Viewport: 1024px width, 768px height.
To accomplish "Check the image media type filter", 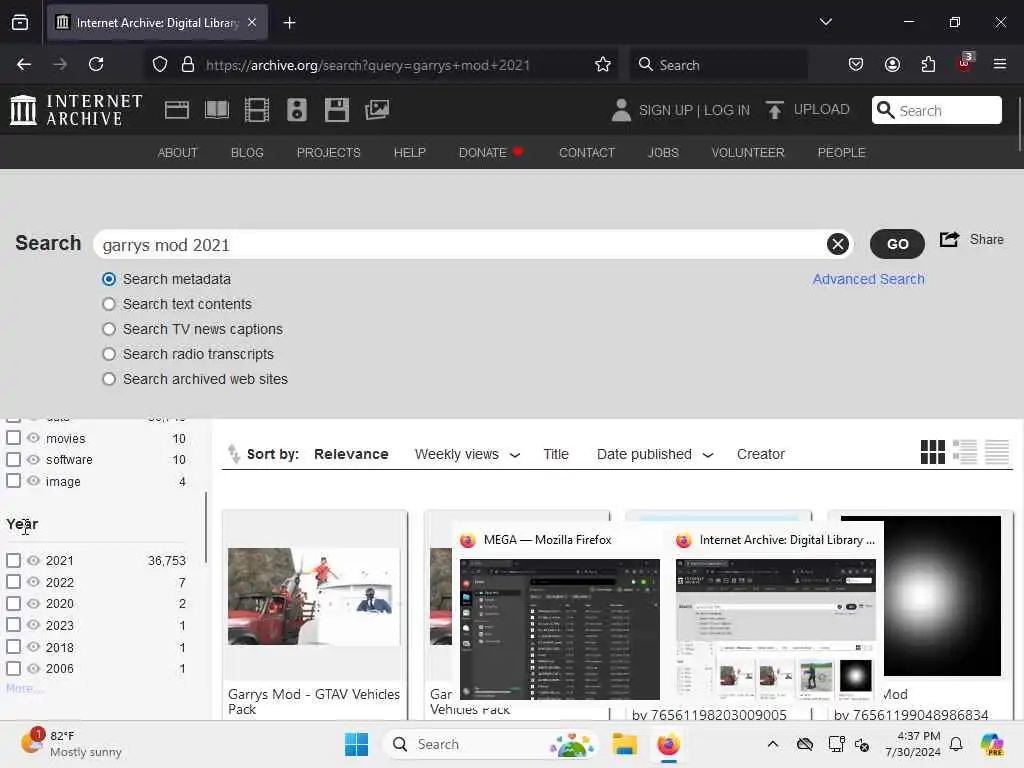I will coord(13,481).
